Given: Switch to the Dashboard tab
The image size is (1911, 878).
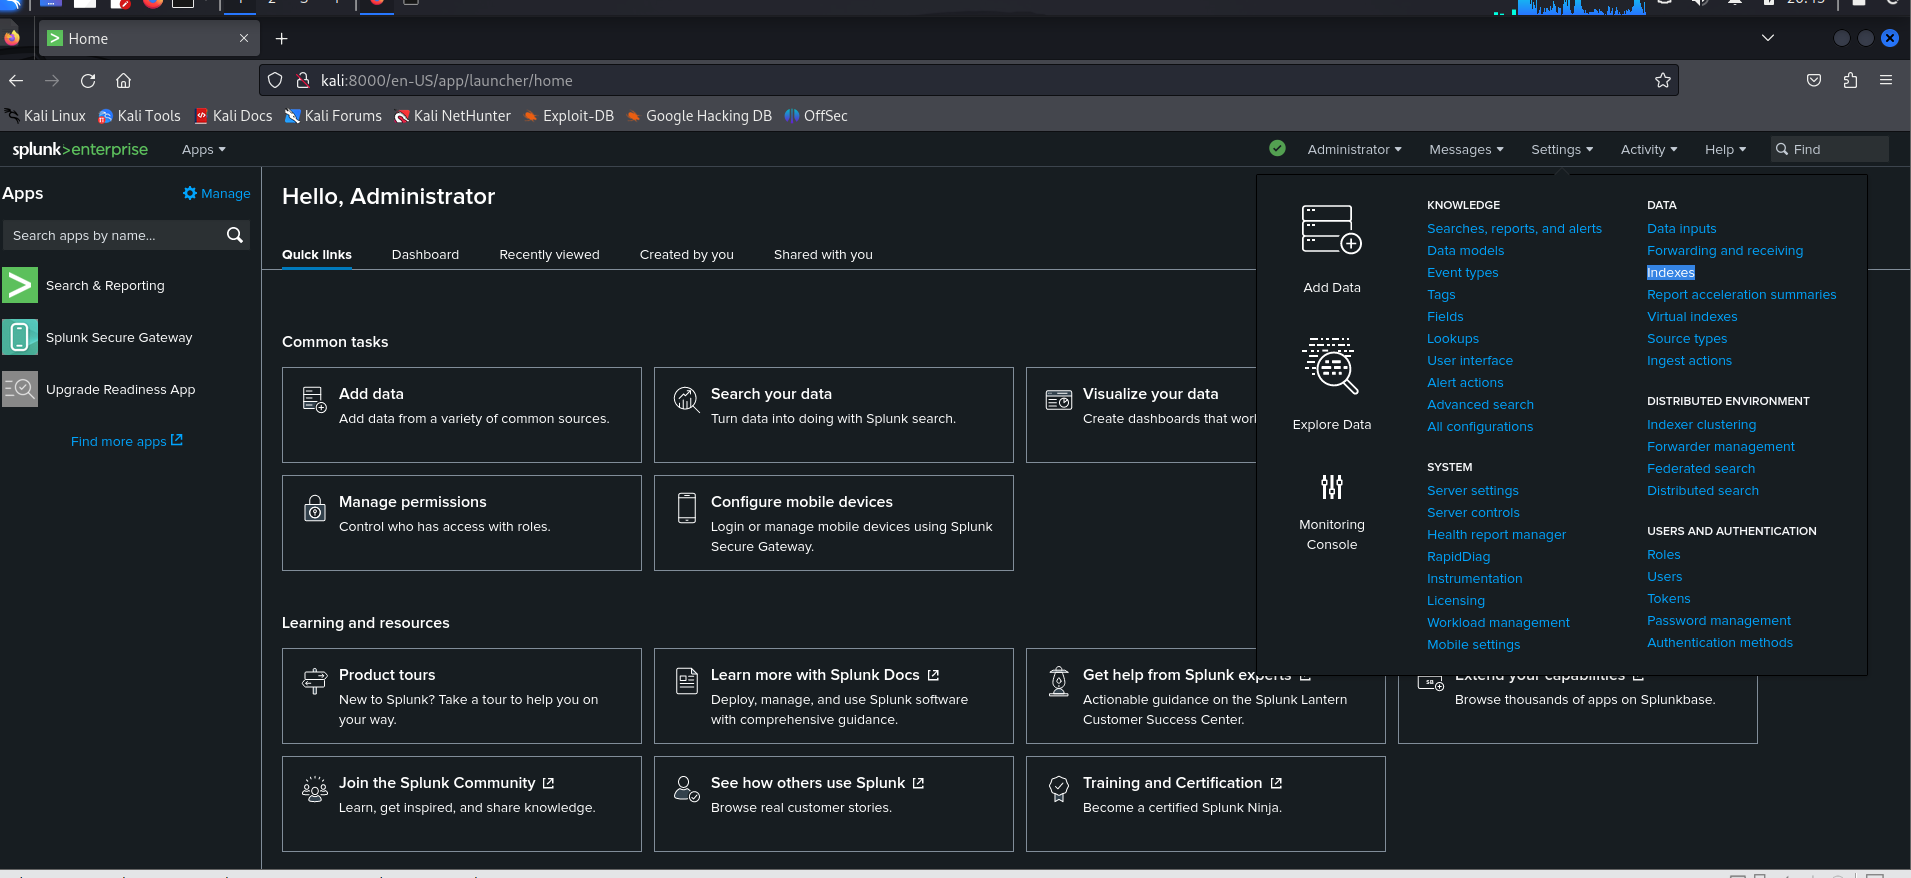Looking at the screenshot, I should point(425,254).
